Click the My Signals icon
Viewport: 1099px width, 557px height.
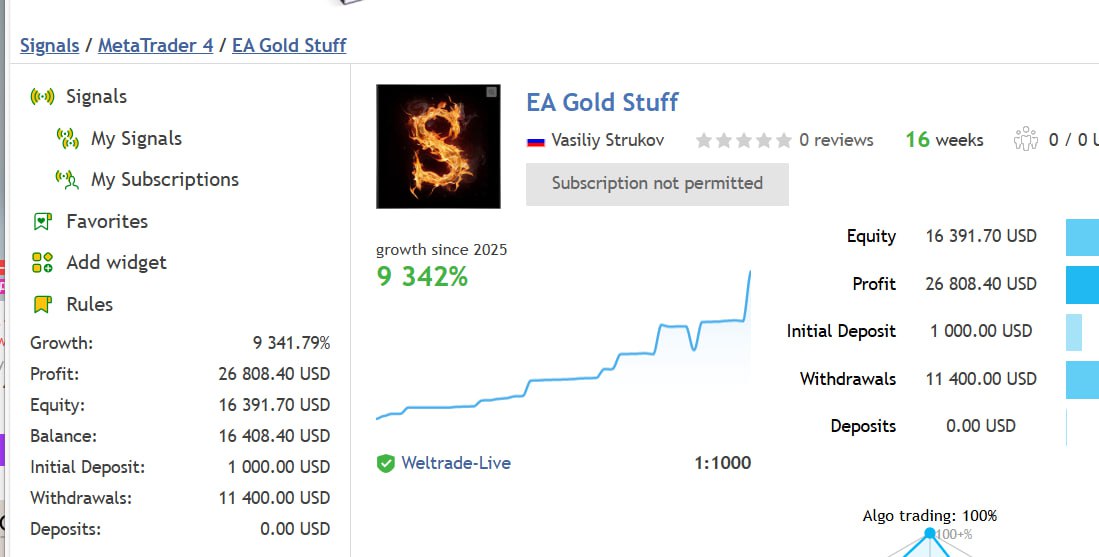coord(68,139)
